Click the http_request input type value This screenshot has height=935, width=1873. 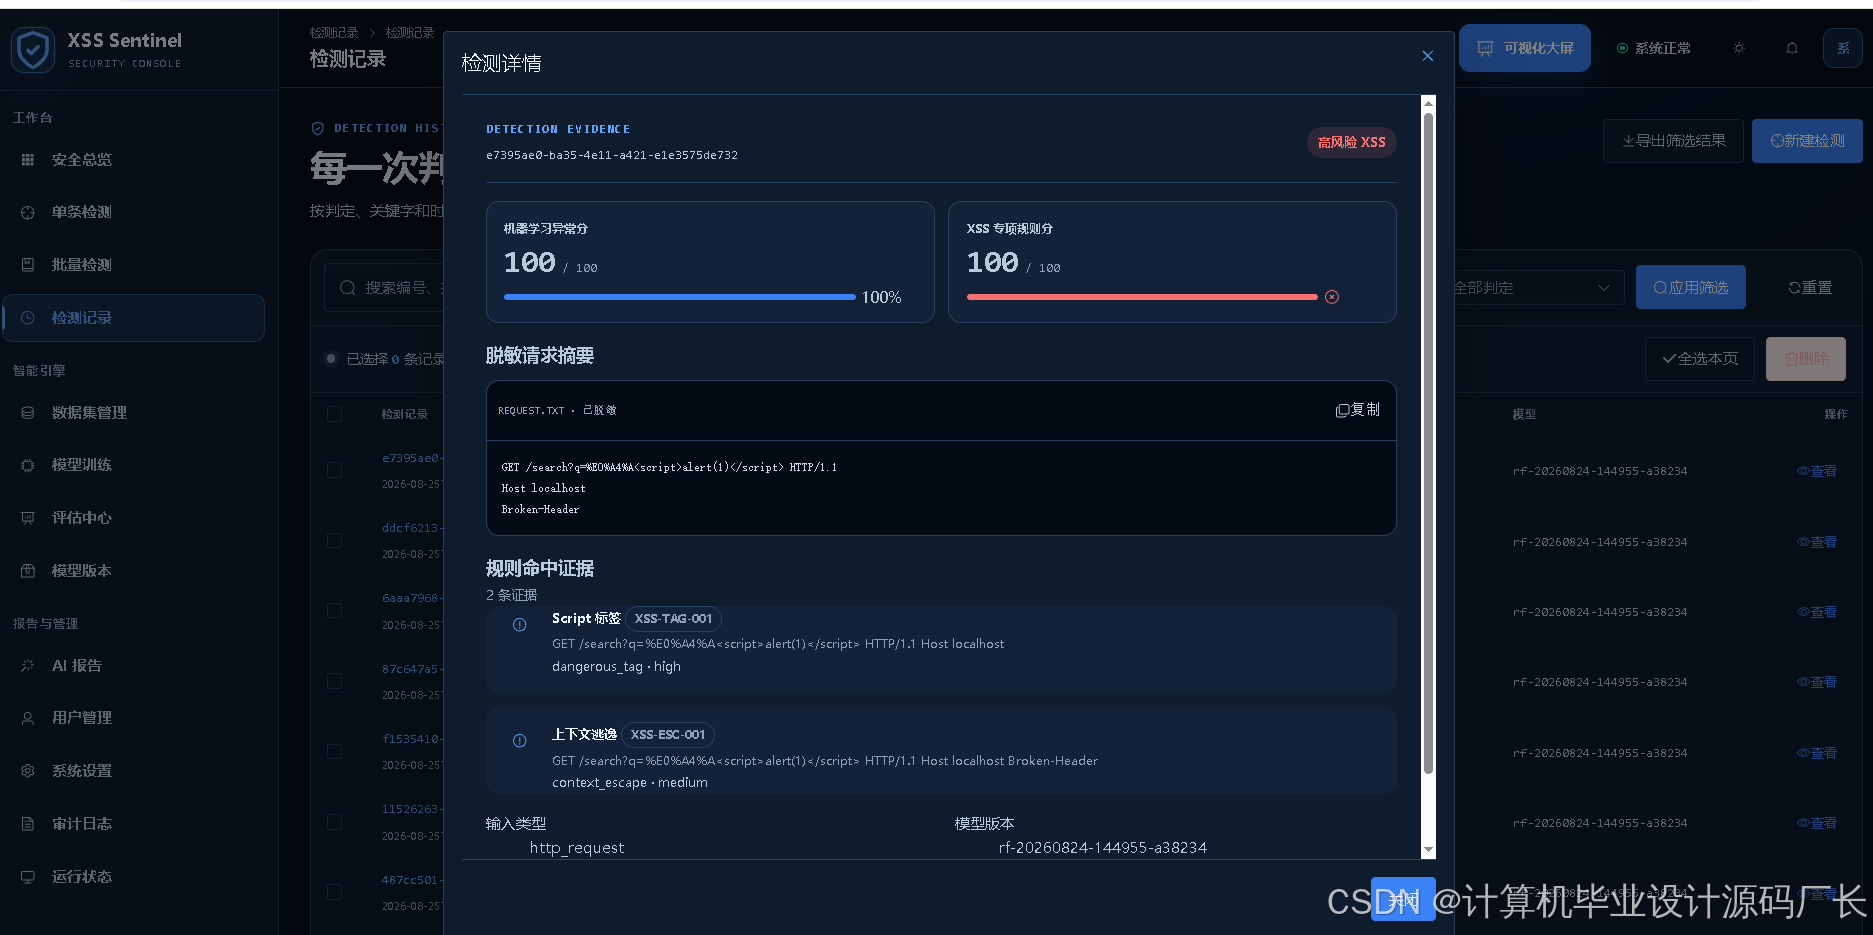tap(577, 848)
